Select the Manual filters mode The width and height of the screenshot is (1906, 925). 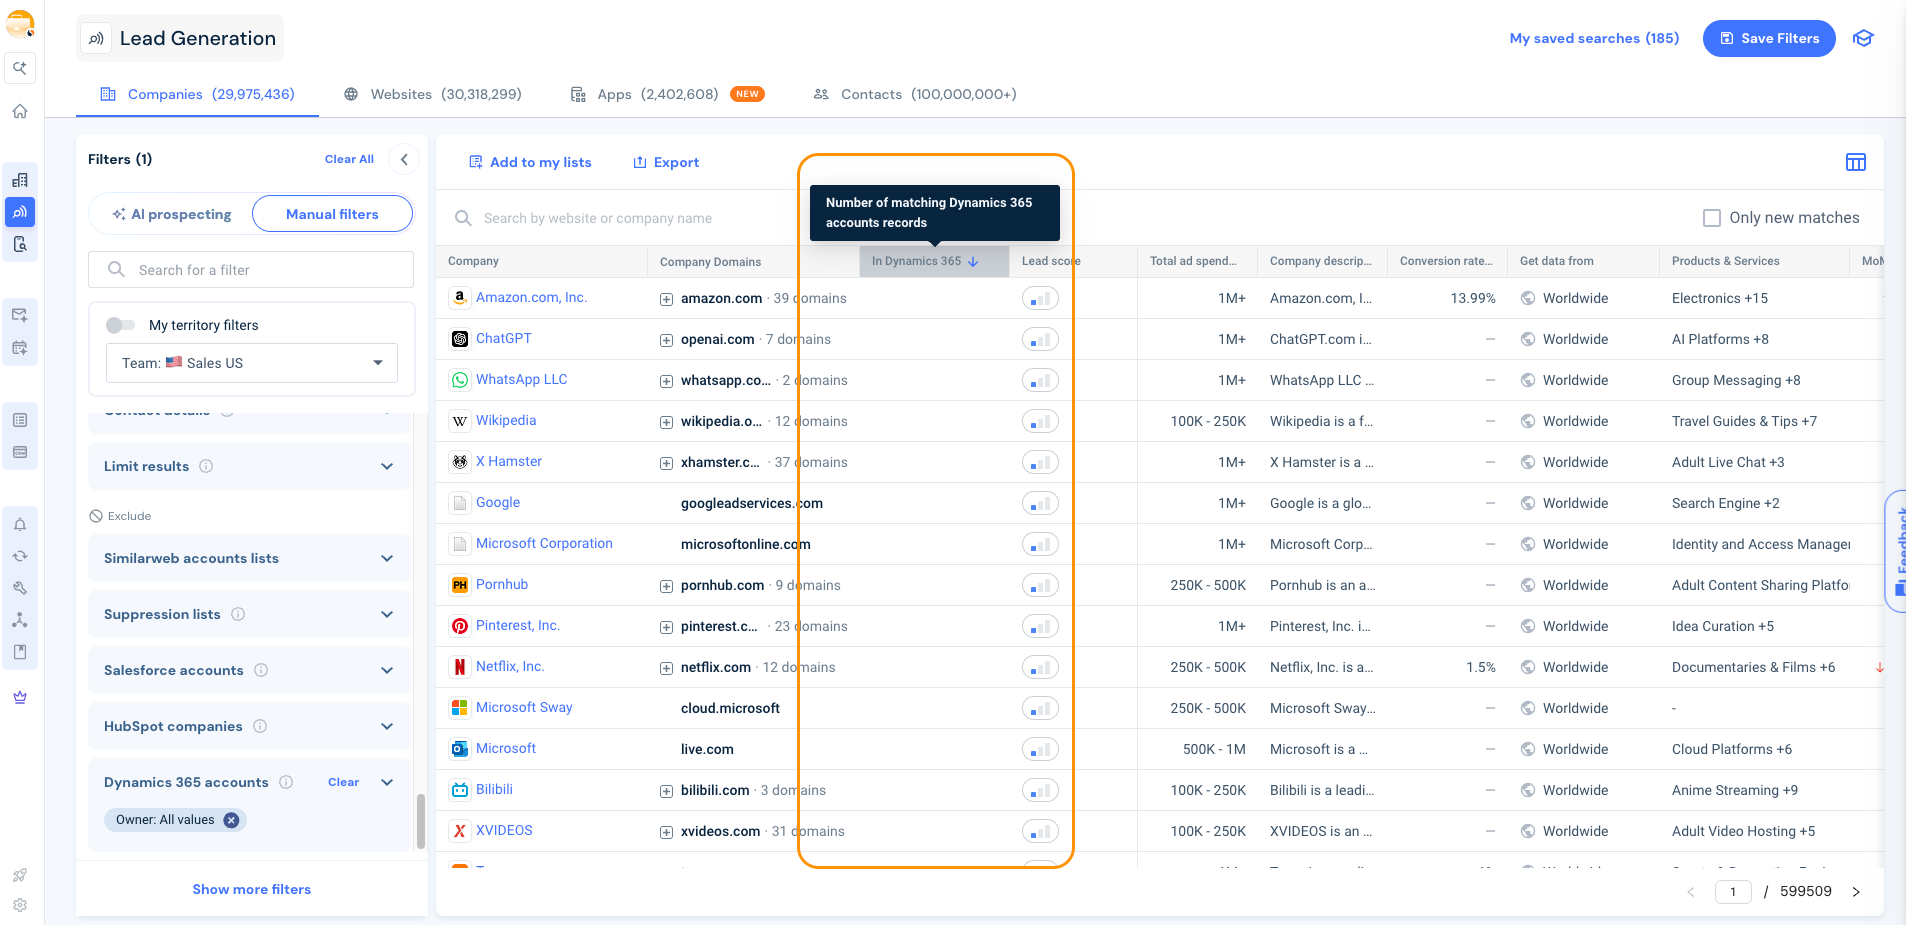click(x=332, y=214)
